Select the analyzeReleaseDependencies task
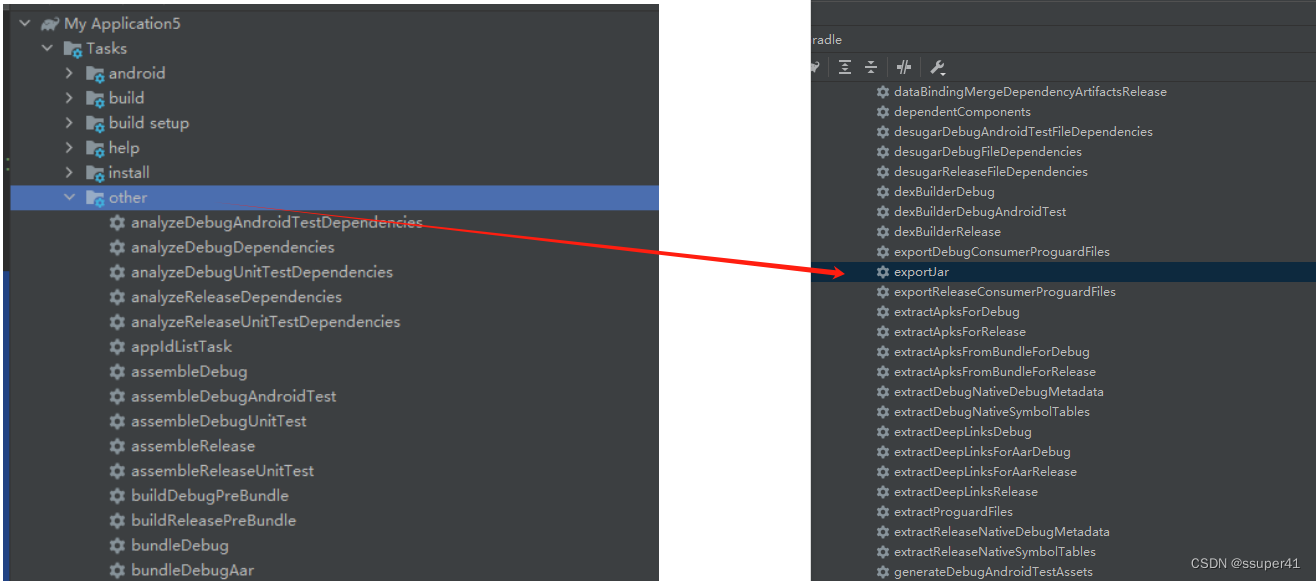The width and height of the screenshot is (1316, 581). coord(236,297)
